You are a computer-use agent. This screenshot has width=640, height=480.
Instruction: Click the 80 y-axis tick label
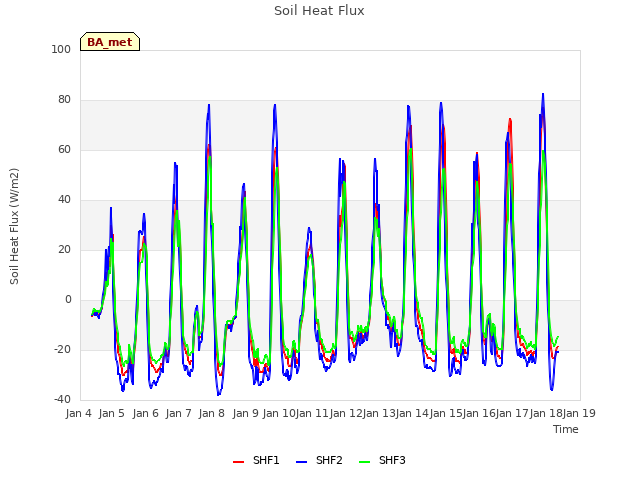(64, 100)
